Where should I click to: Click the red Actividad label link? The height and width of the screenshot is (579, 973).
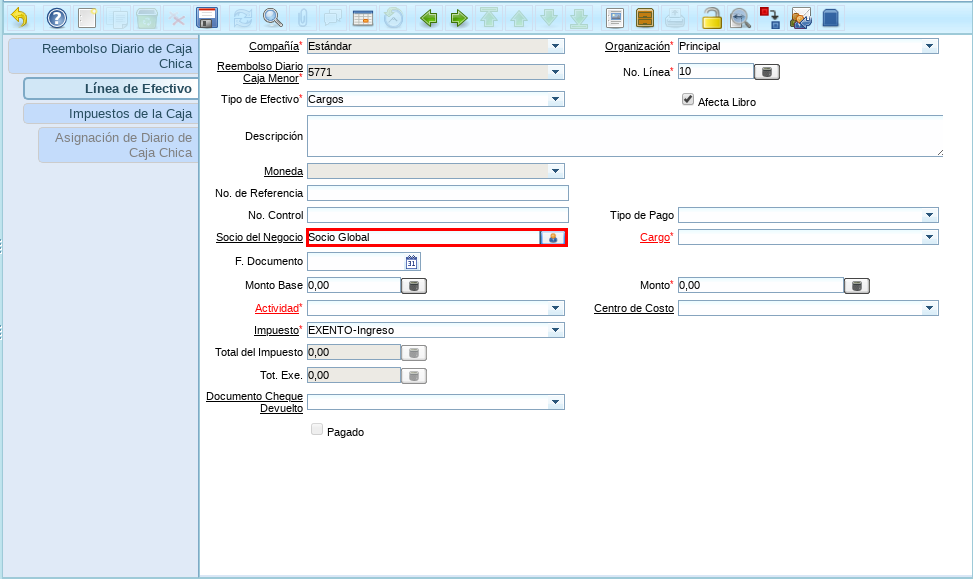point(277,308)
